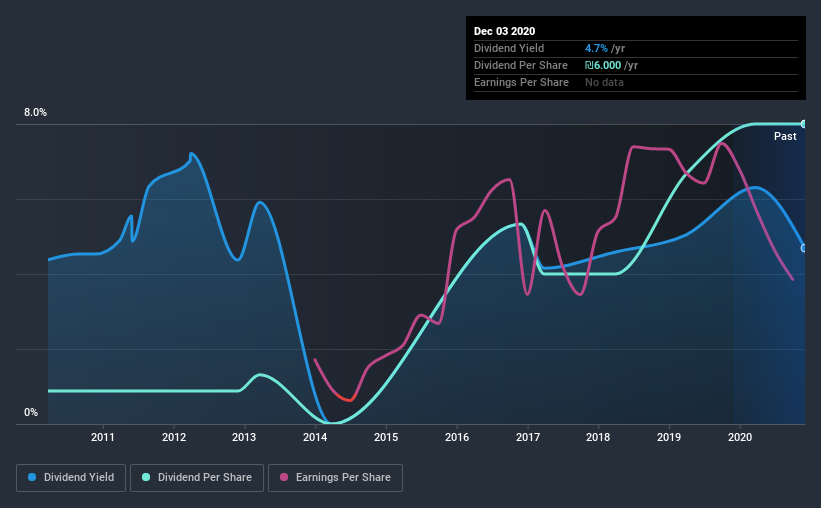821x508 pixels.
Task: Click the 2020 x-axis label
Action: point(740,437)
